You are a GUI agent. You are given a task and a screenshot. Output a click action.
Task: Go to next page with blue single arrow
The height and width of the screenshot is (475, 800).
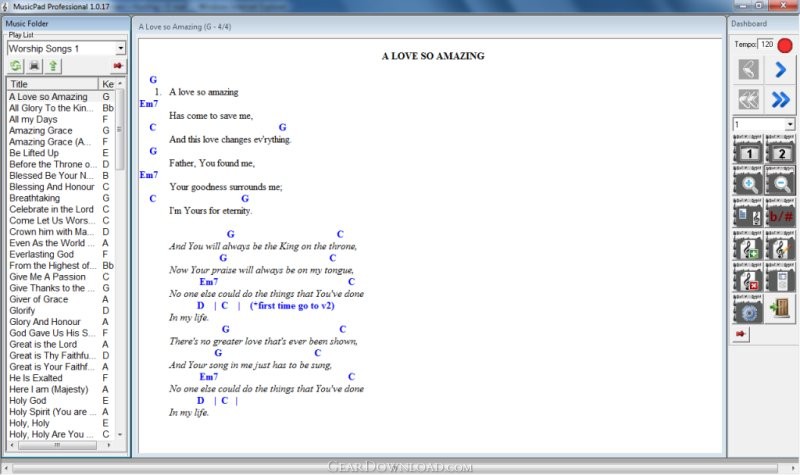780,69
